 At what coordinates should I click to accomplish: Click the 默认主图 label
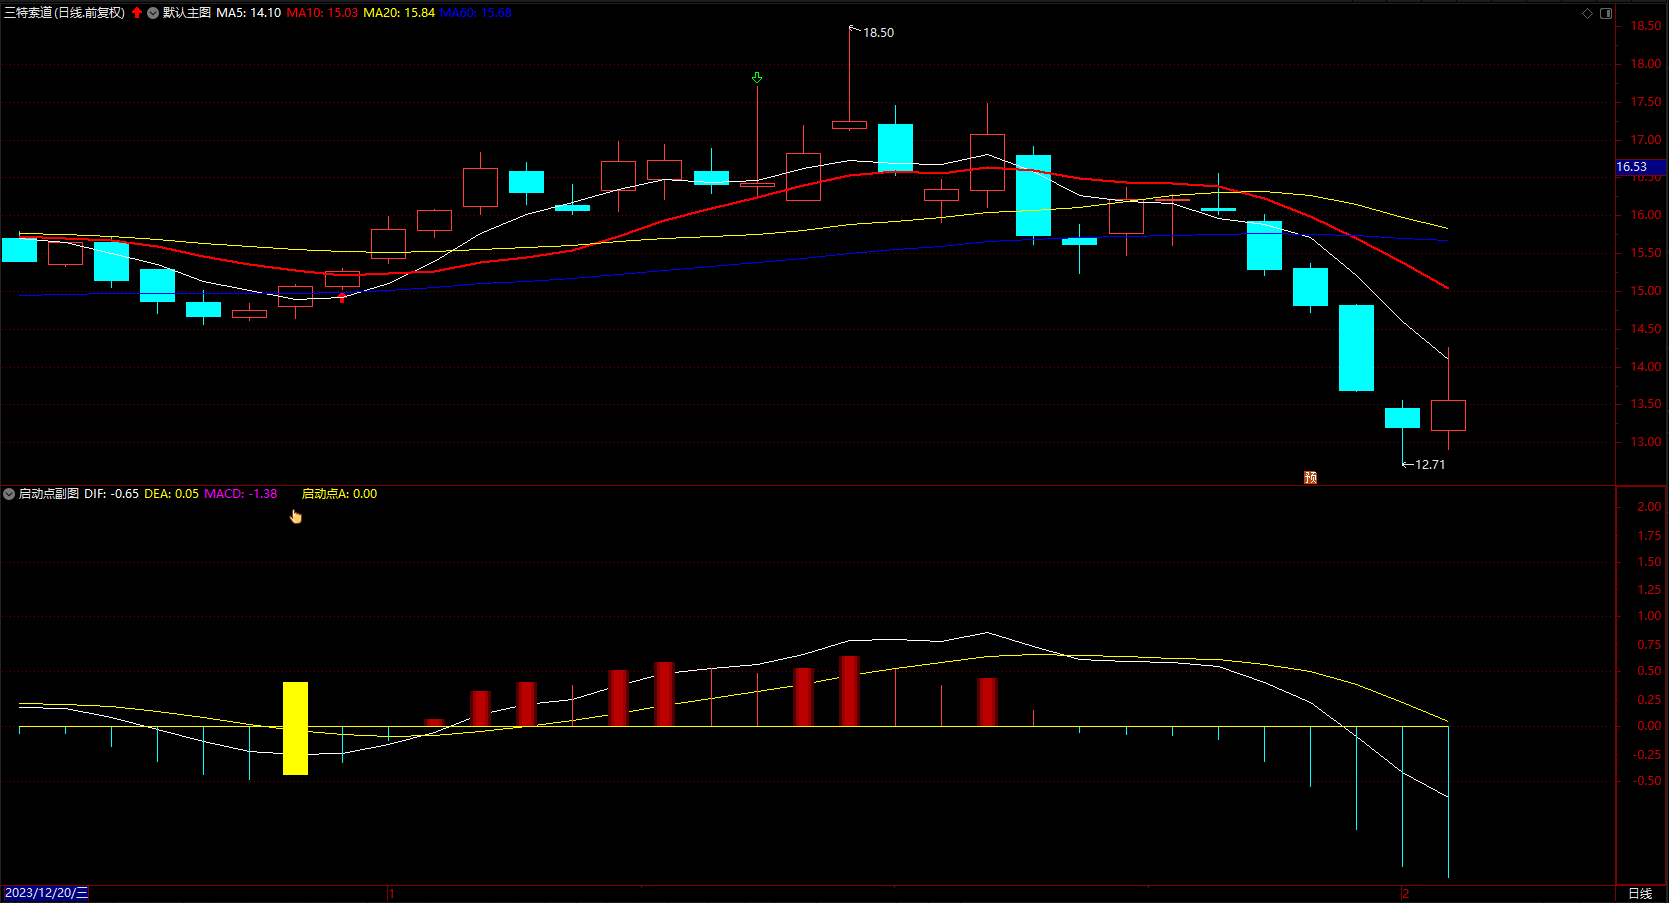tap(187, 13)
